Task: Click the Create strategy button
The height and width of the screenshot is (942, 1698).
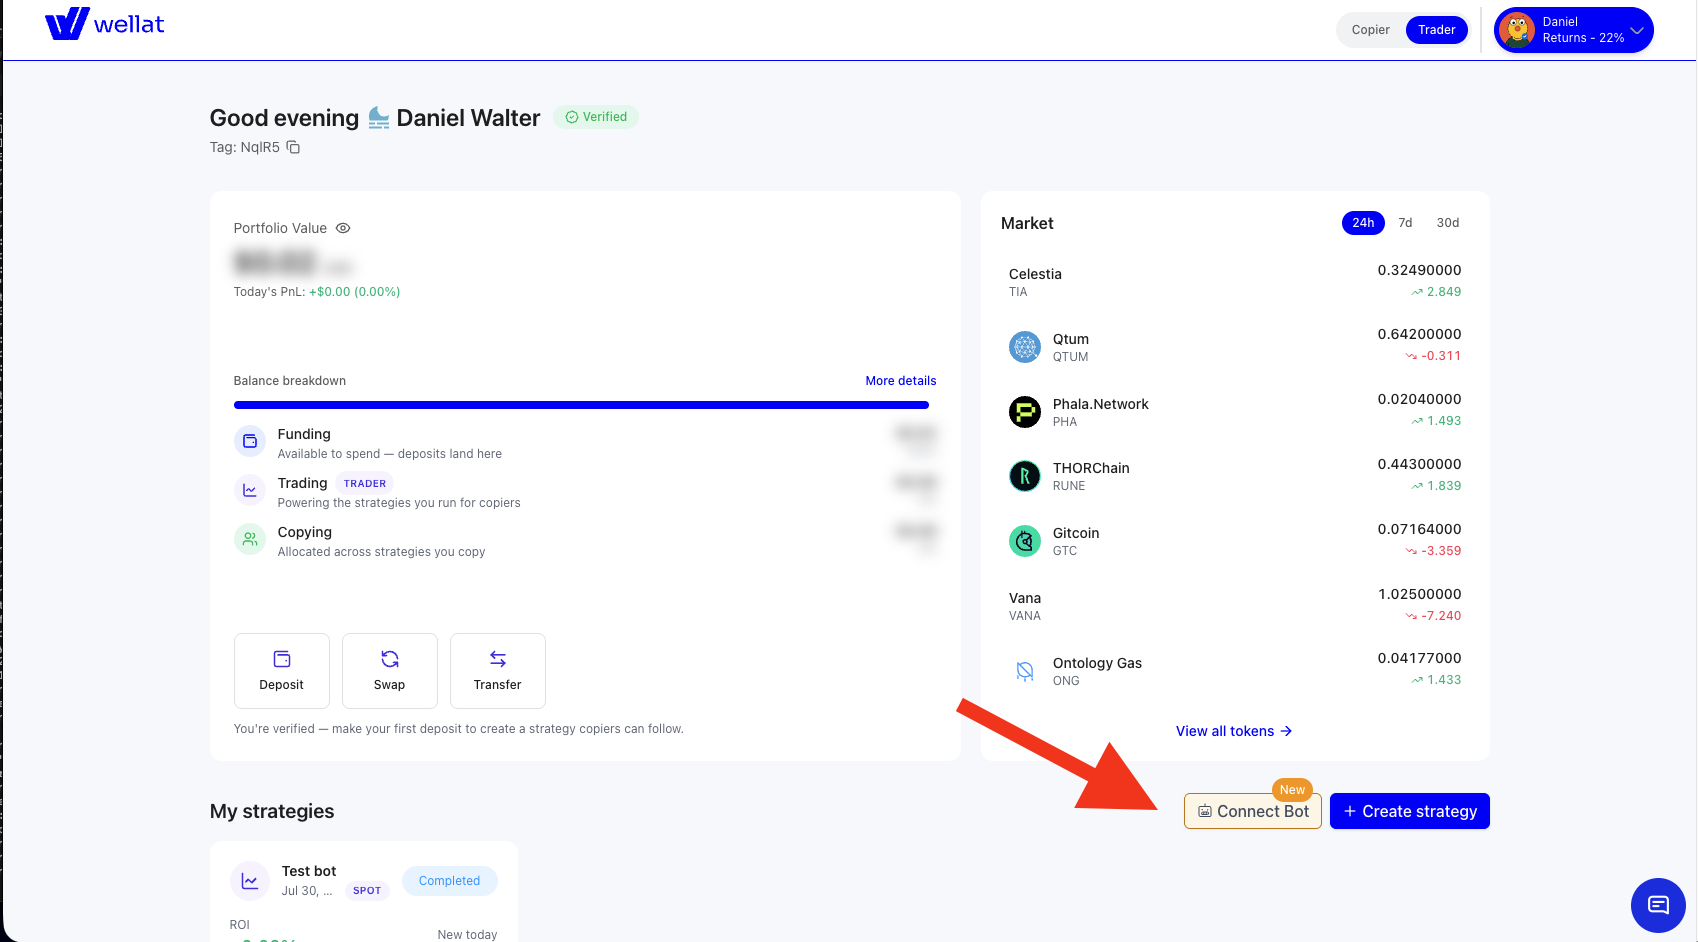Action: click(x=1410, y=811)
